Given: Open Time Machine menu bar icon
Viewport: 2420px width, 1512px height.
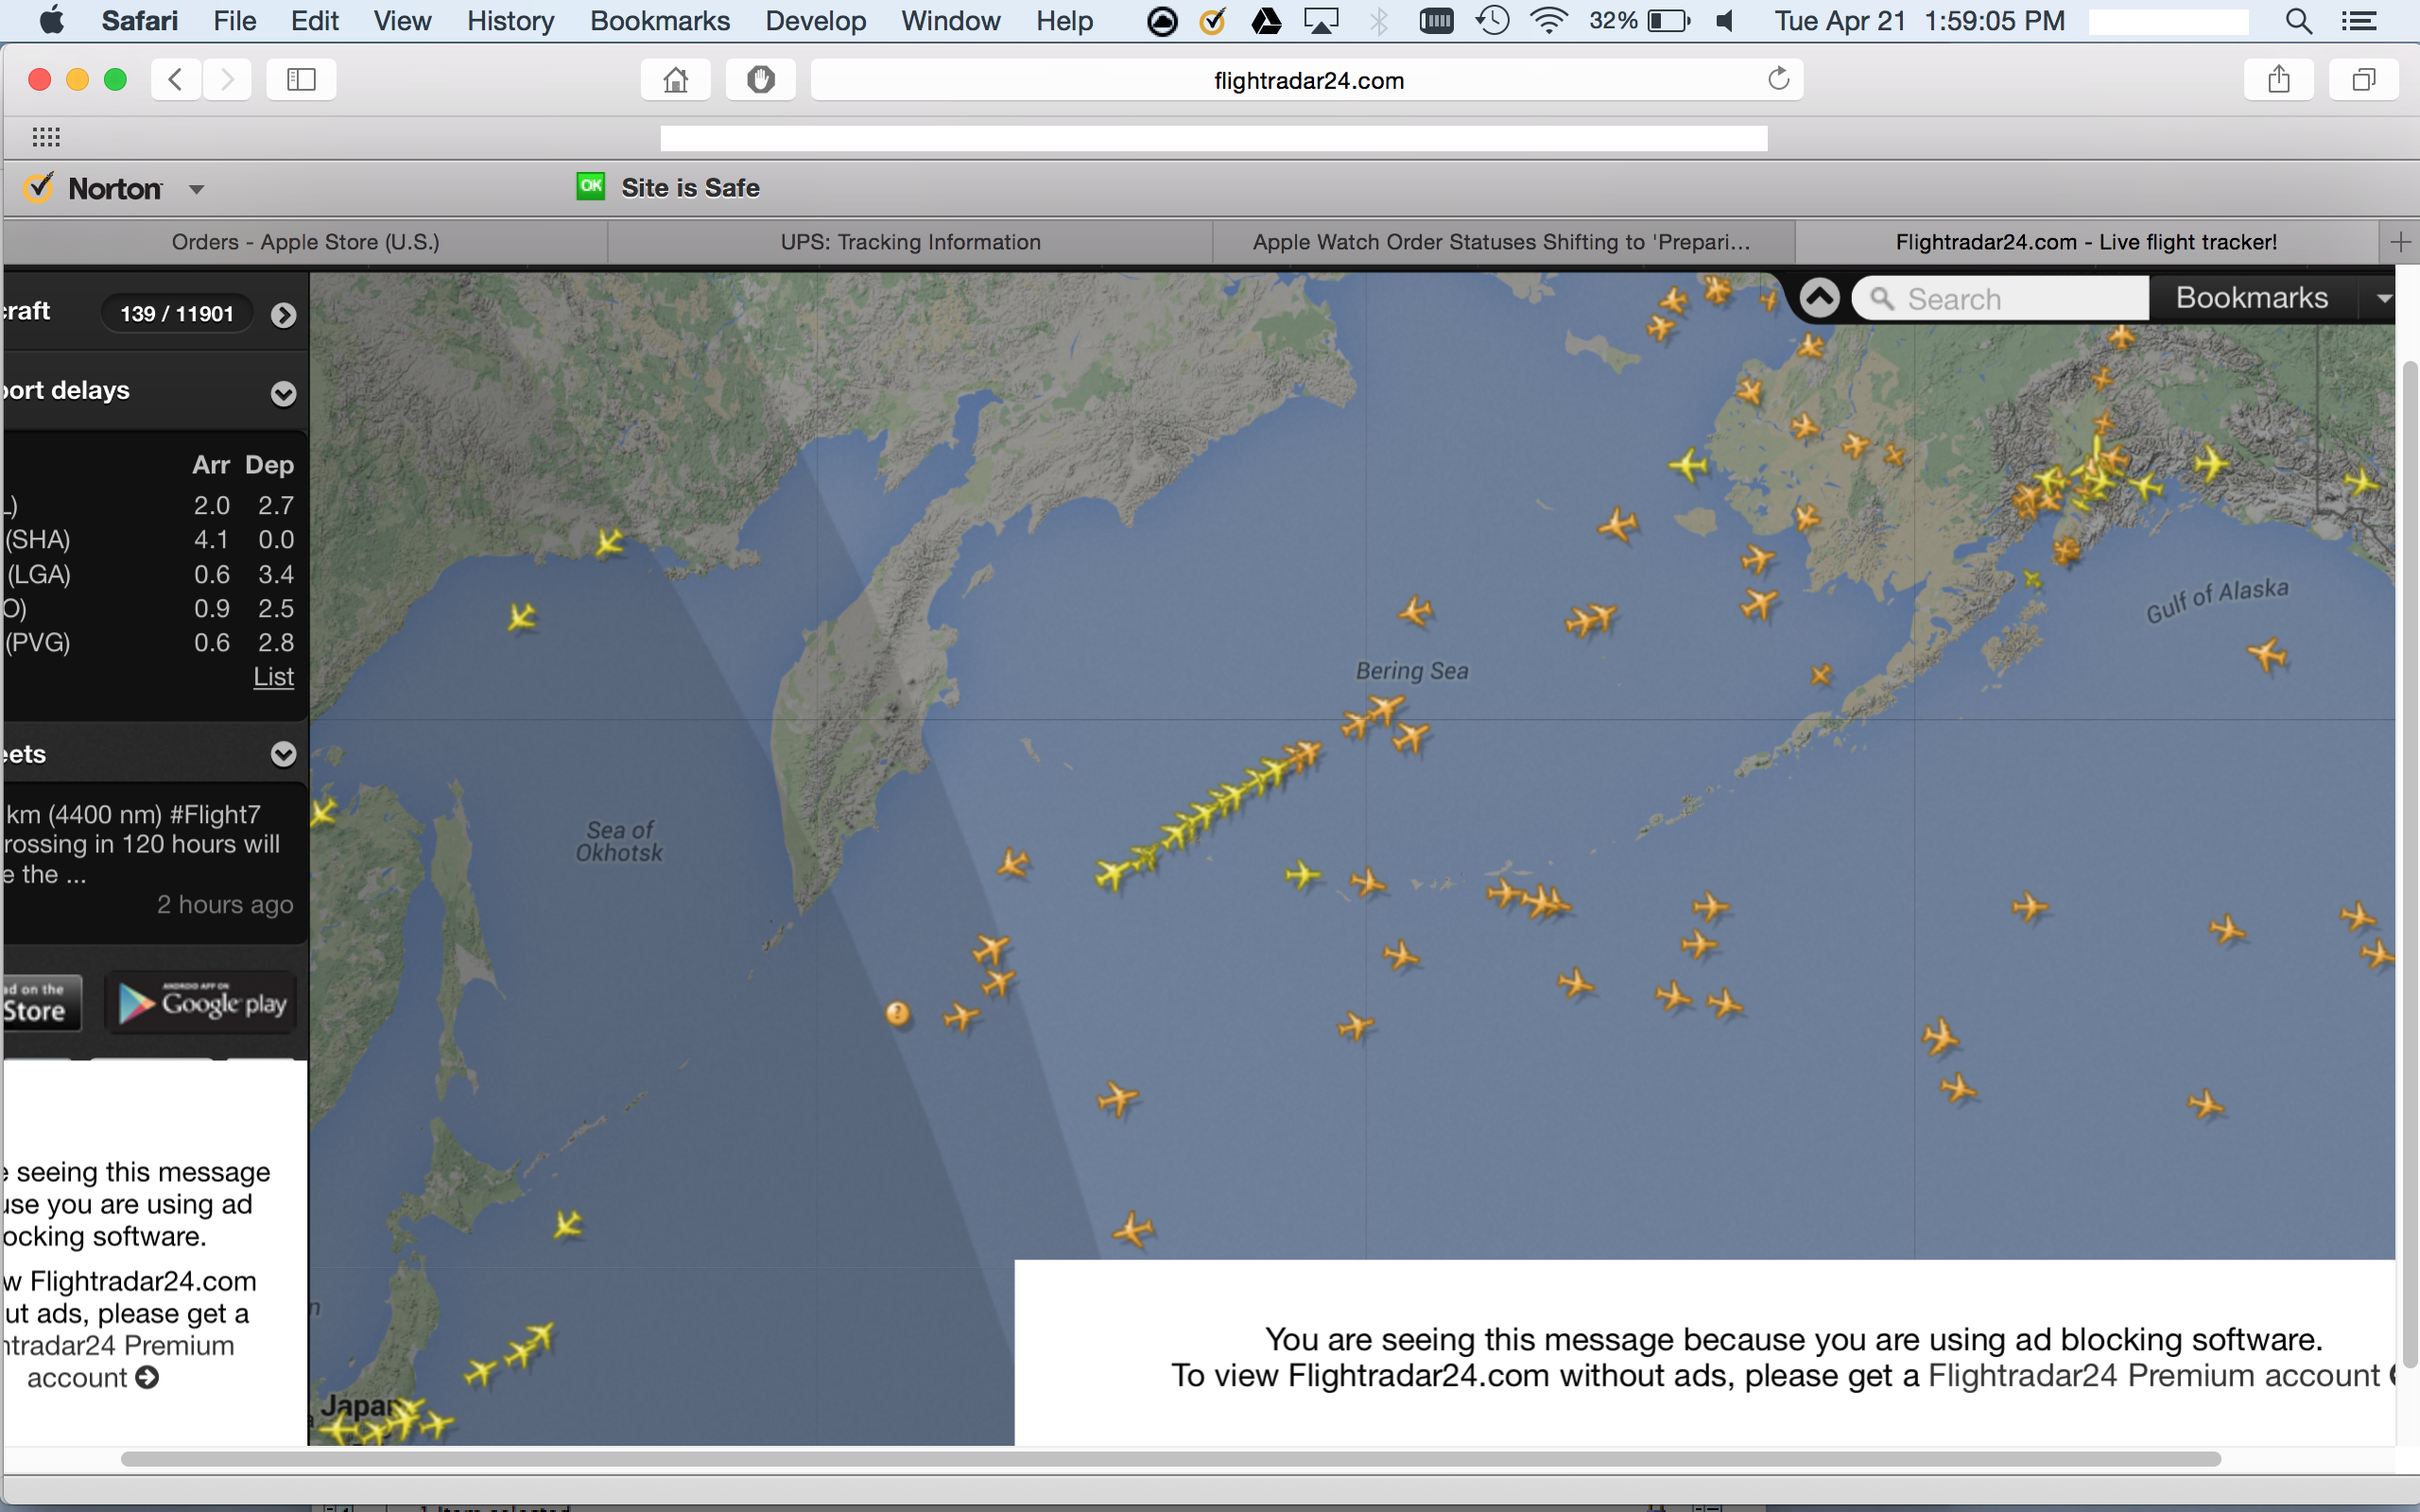Looking at the screenshot, I should point(1492,21).
